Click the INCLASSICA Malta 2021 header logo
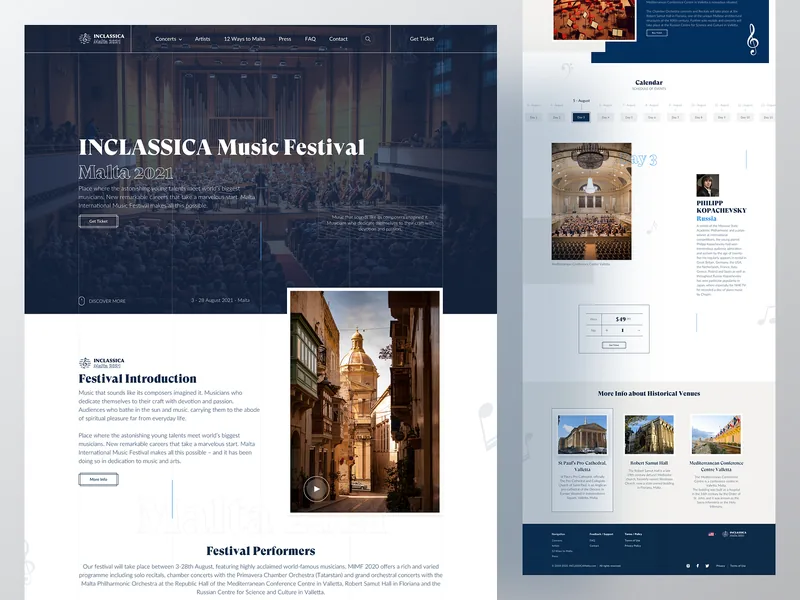 pyautogui.click(x=102, y=38)
